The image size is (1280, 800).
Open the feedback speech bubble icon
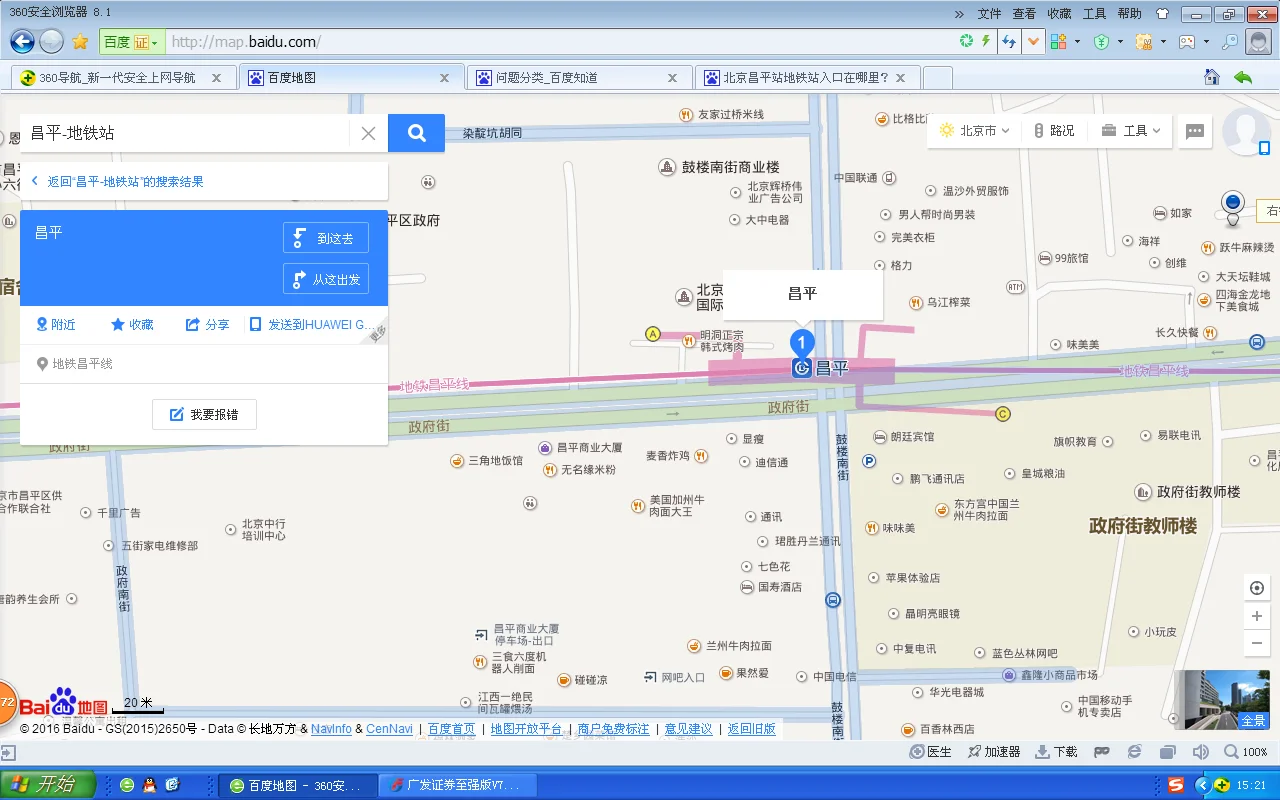pos(1194,130)
